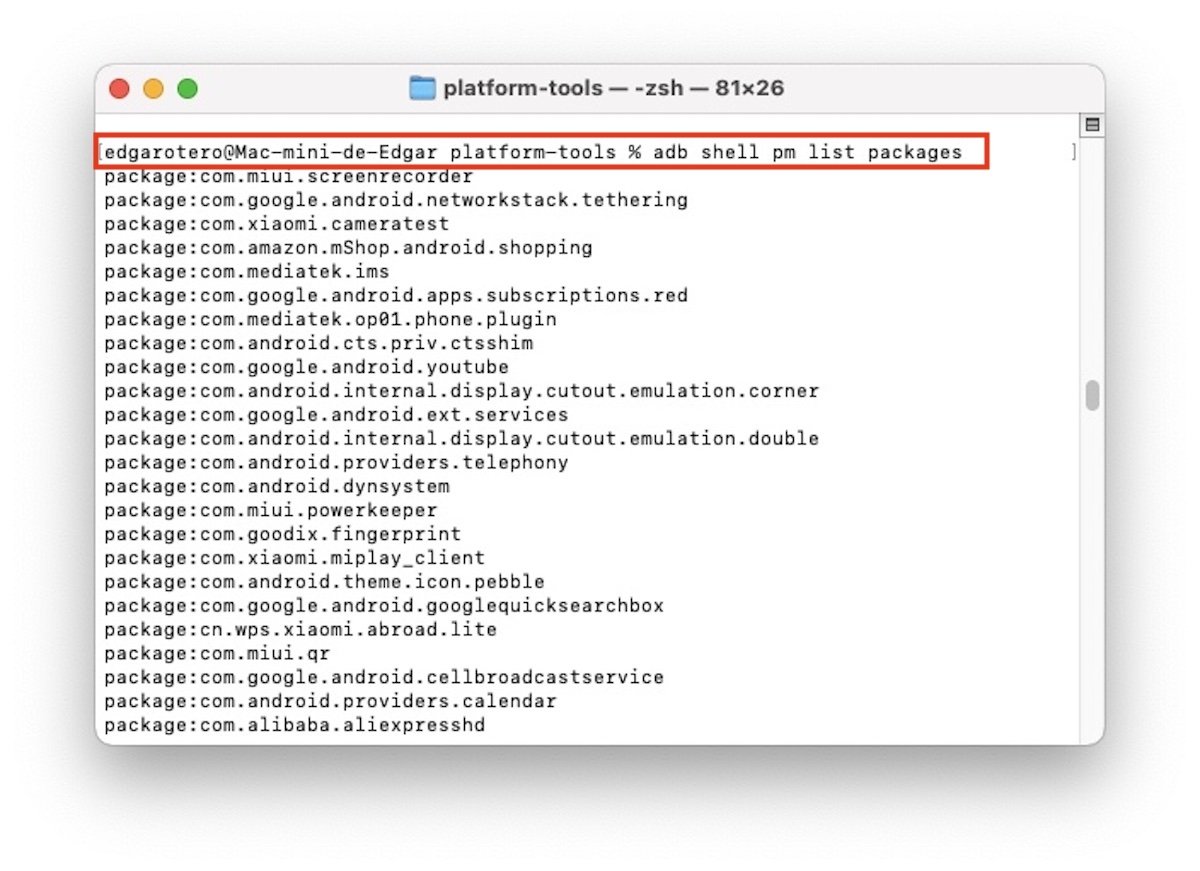Click 'package:com.goodix.fingerprint' in the output
The height and width of the screenshot is (871, 1200).
283,535
